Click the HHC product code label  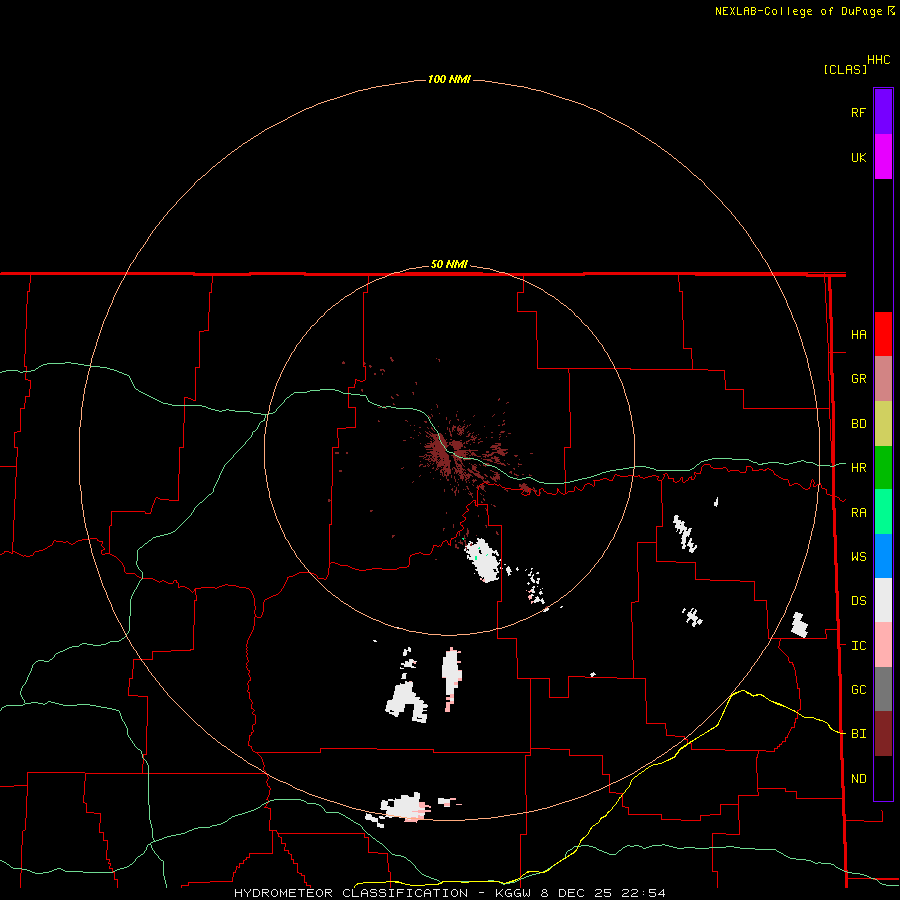(879, 60)
